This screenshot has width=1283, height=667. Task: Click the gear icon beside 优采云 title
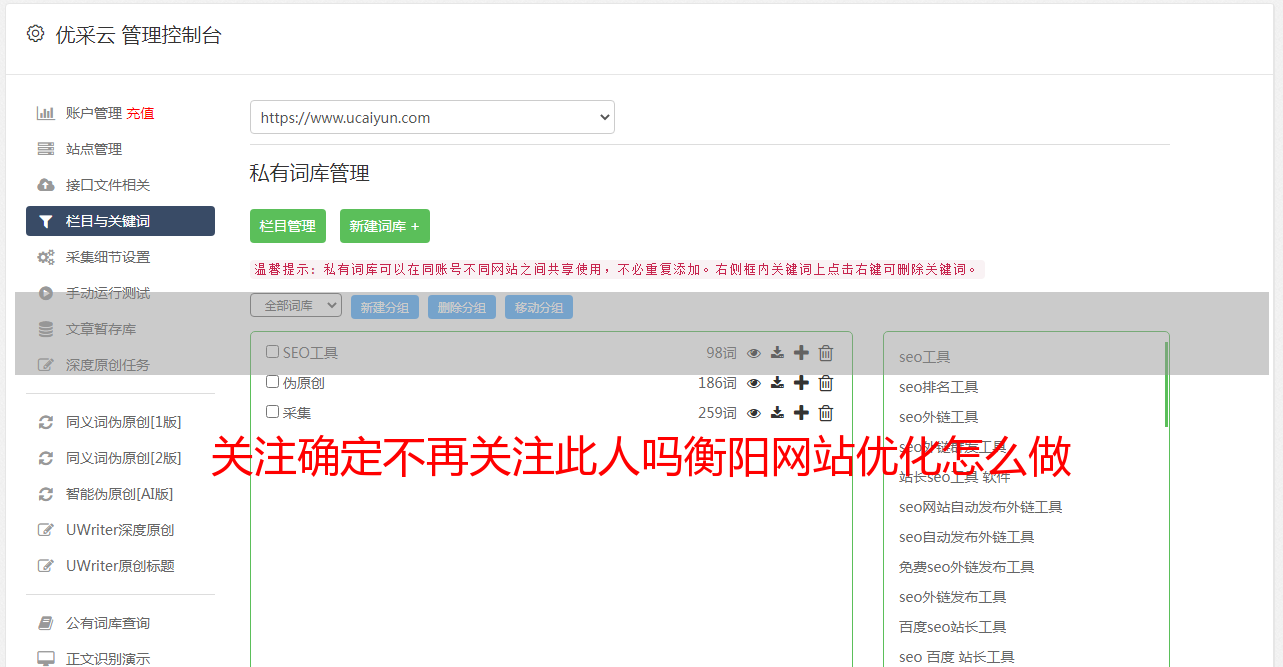35,34
